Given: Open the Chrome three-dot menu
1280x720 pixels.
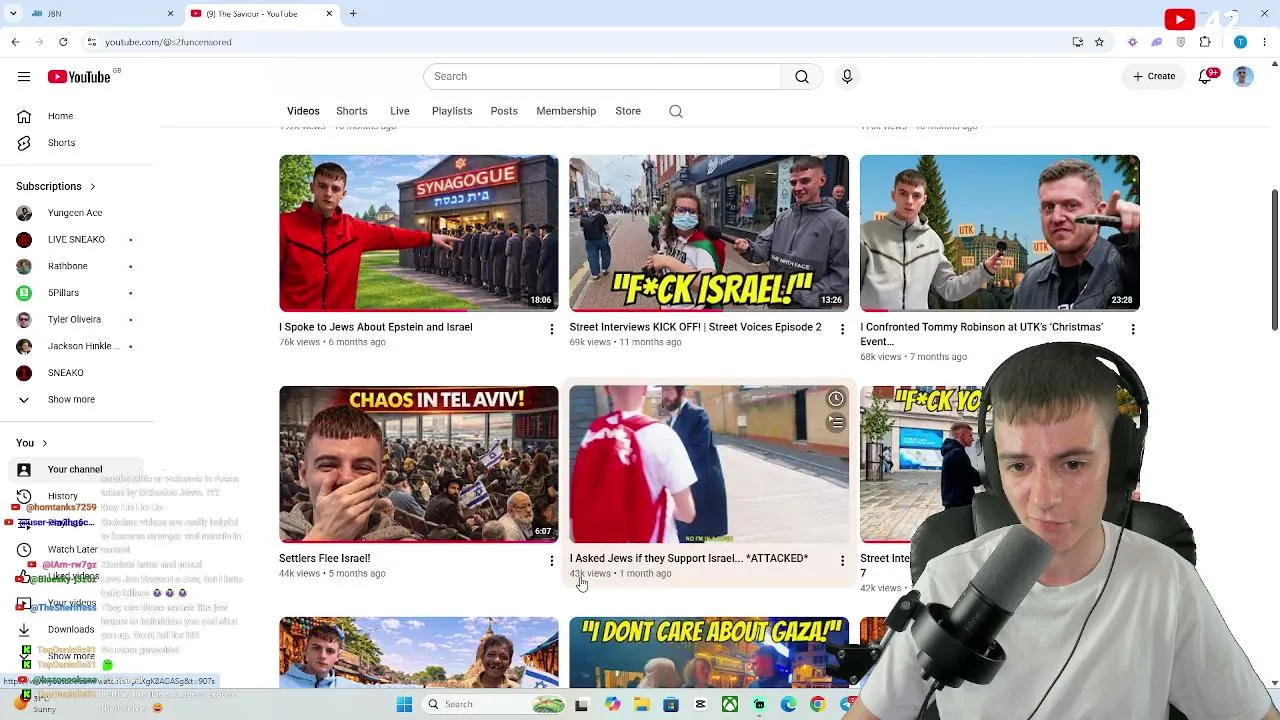Looking at the screenshot, I should [x=1265, y=42].
